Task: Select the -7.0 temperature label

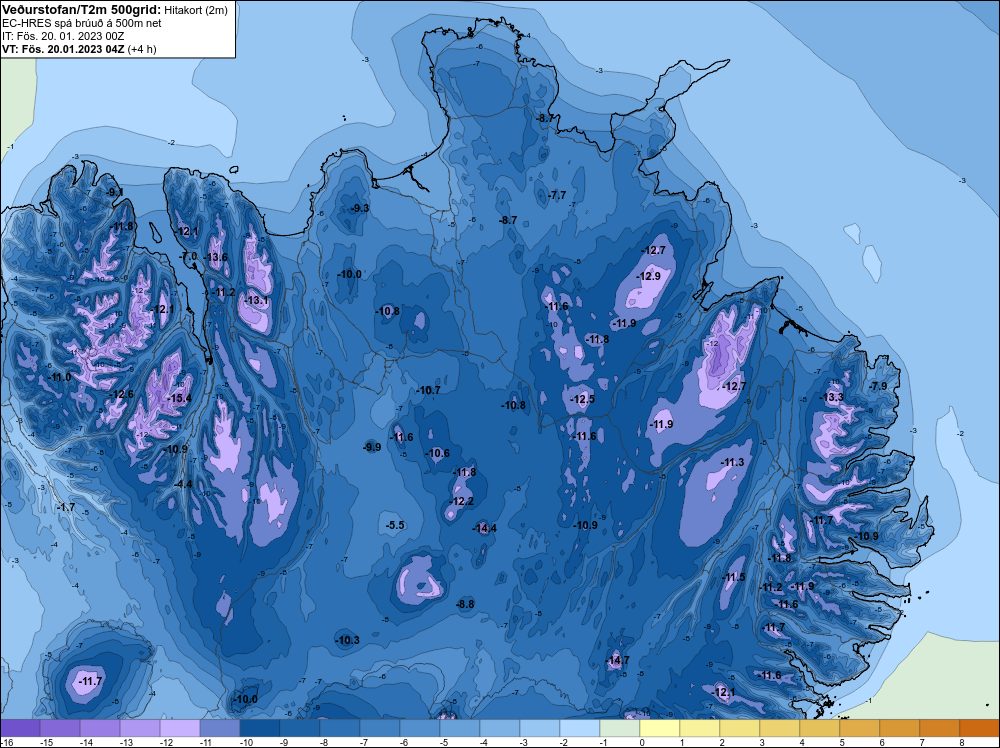Action: pos(188,256)
